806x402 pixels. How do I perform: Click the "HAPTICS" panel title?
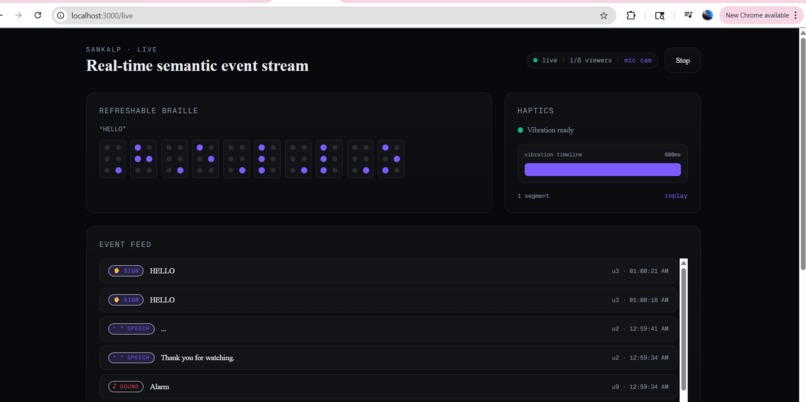point(536,111)
